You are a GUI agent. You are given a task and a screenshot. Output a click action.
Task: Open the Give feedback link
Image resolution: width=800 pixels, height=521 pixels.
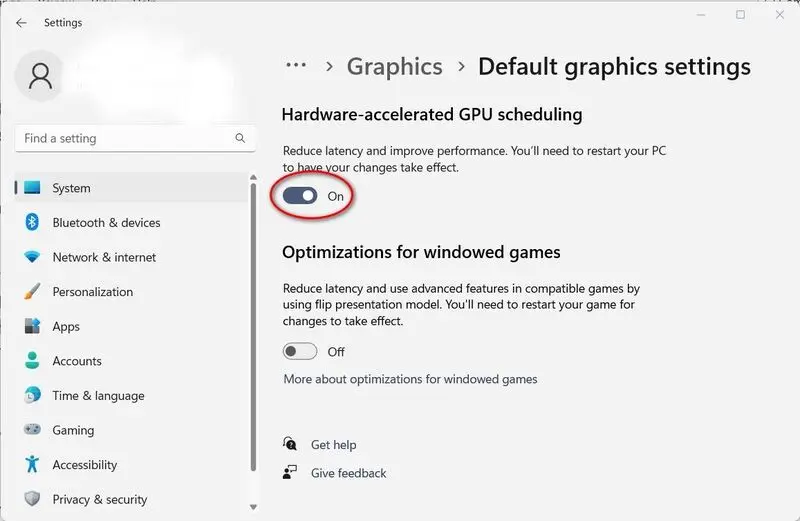pyautogui.click(x=348, y=473)
